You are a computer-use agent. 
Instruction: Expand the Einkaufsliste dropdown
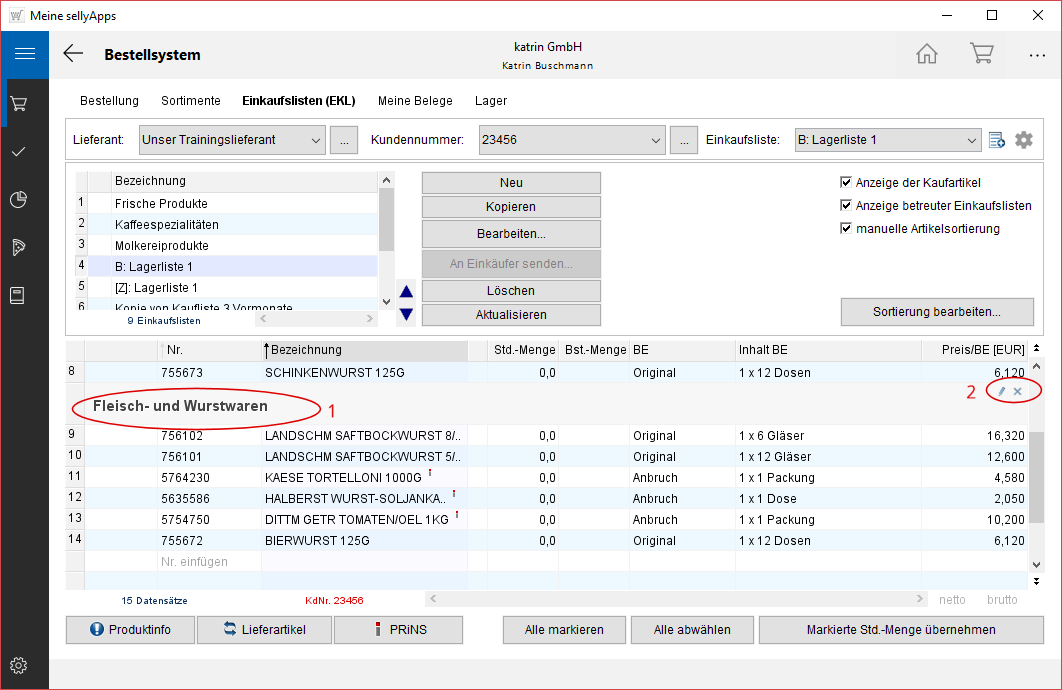tap(971, 140)
